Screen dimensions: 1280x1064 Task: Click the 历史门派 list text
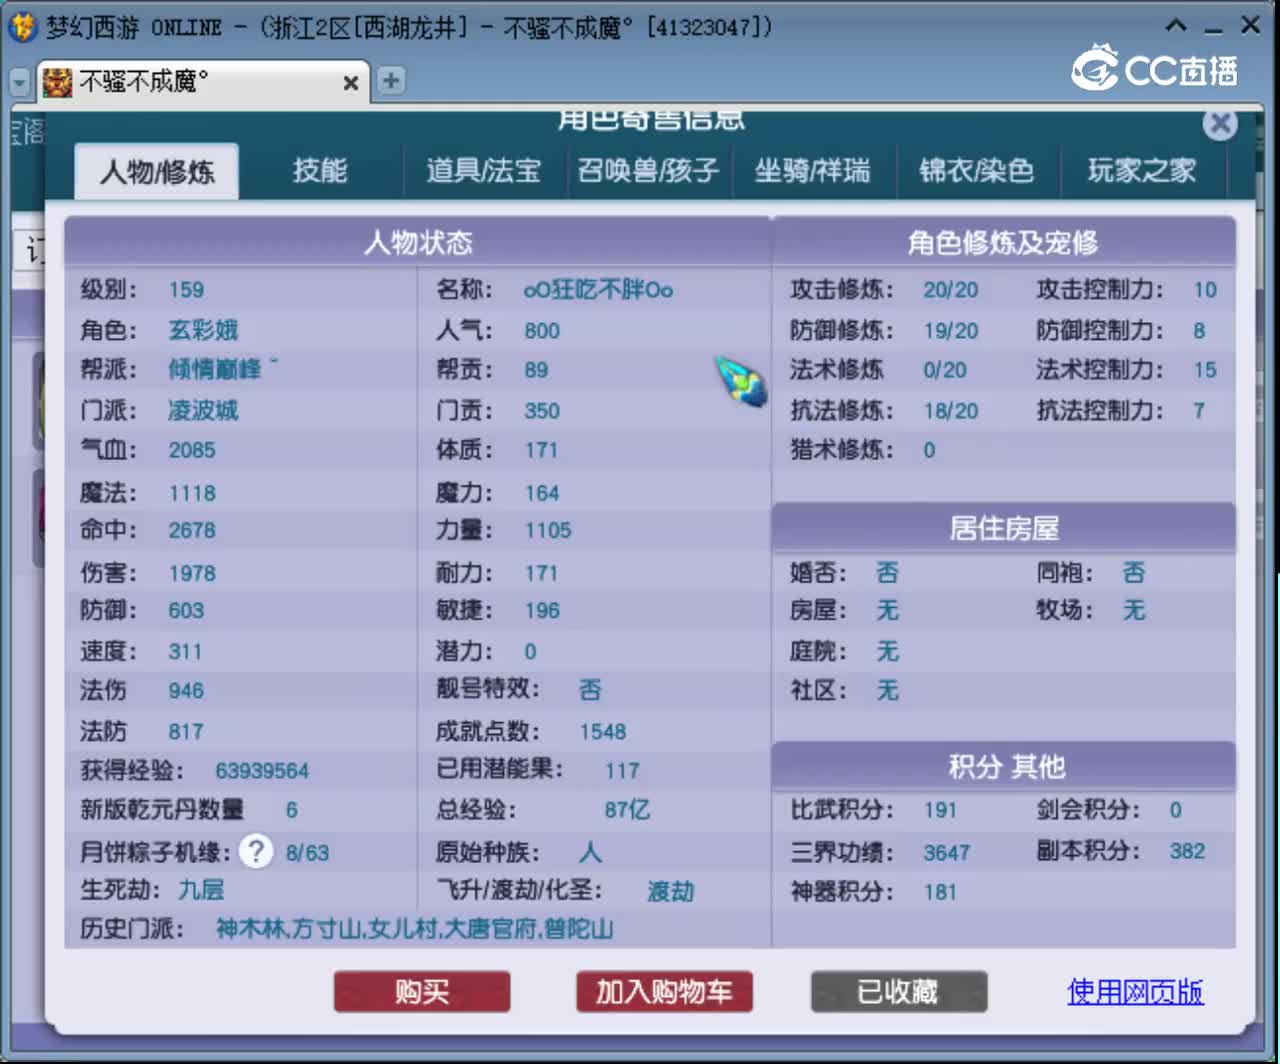[x=415, y=929]
